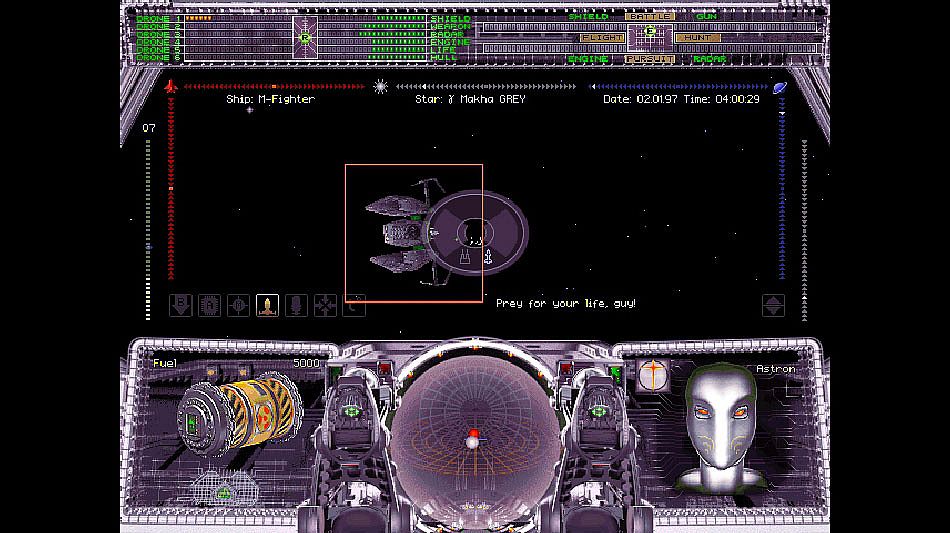Click the round space station dock
Viewport: 950px width, 533px height.
coord(477,233)
